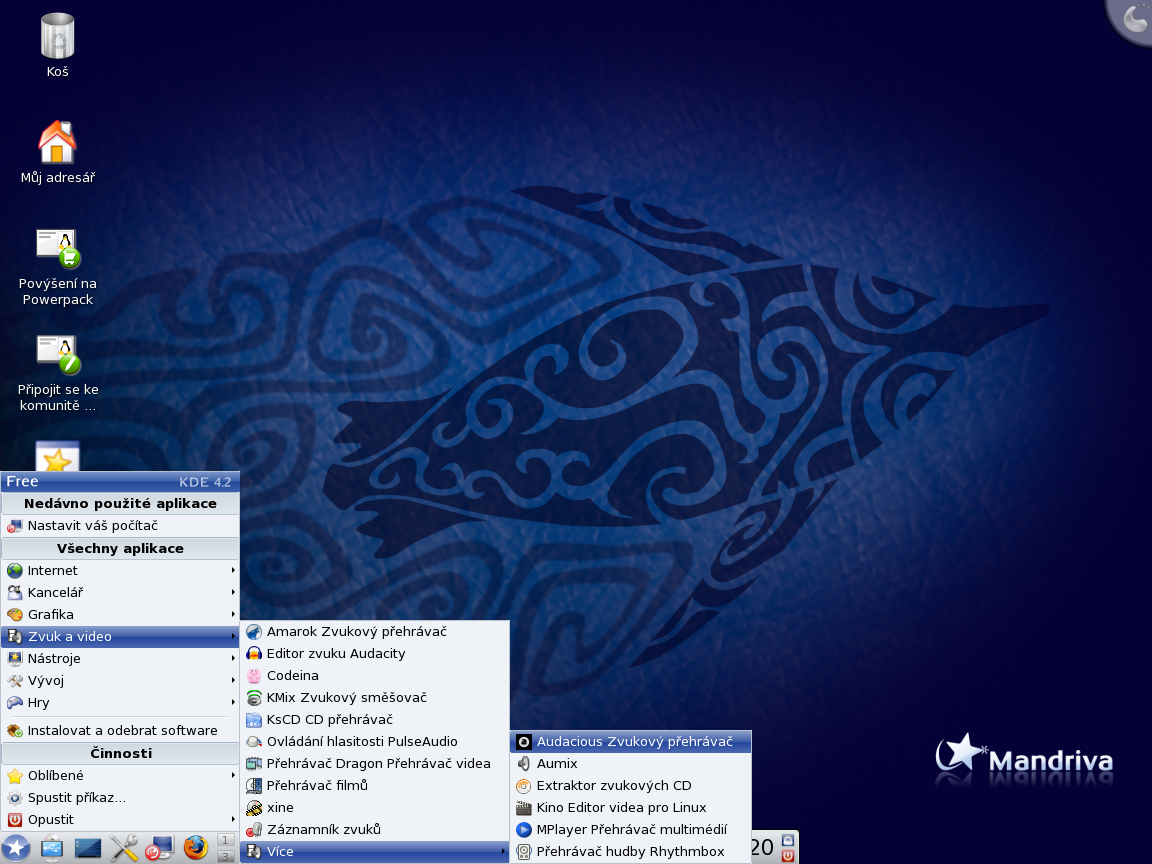Switch to virtual desktop 3 in pager
This screenshot has height=864, width=1152.
click(226, 856)
